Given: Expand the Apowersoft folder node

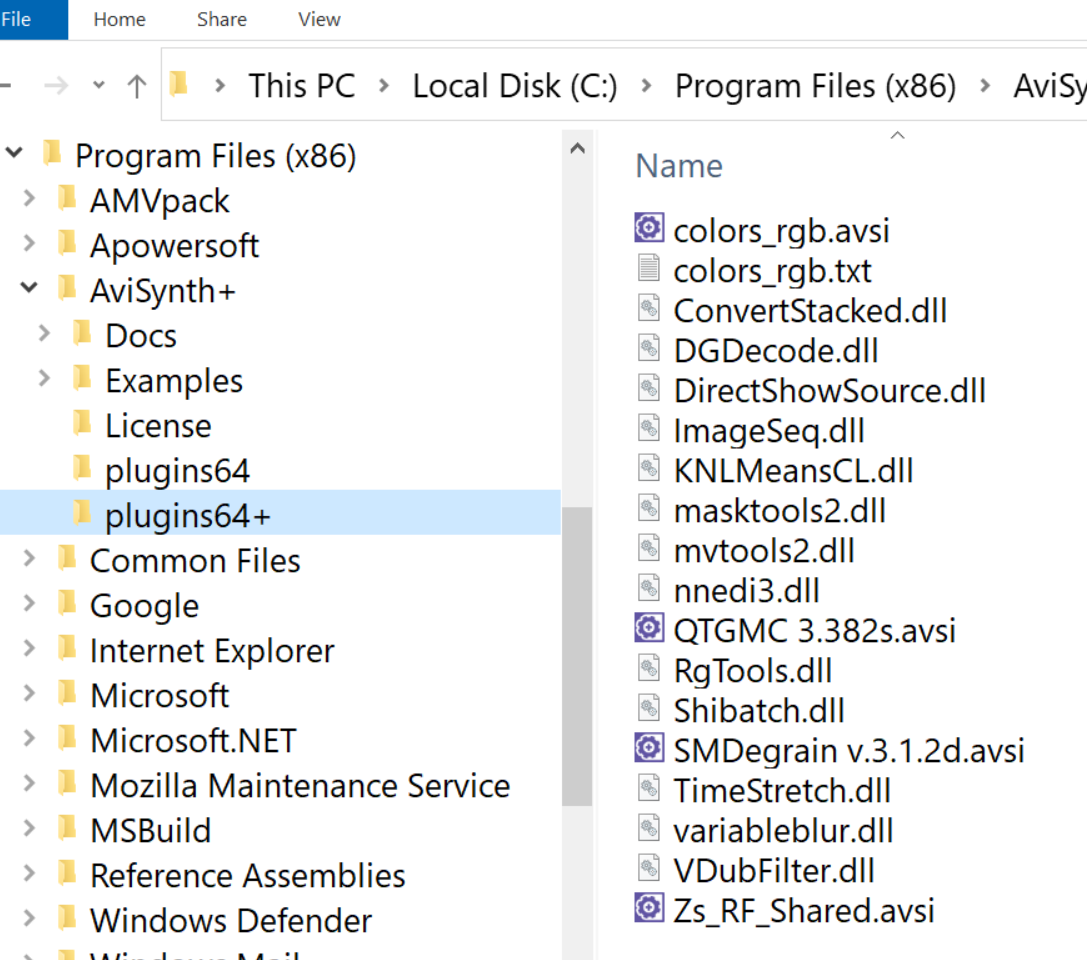Looking at the screenshot, I should click(x=28, y=243).
